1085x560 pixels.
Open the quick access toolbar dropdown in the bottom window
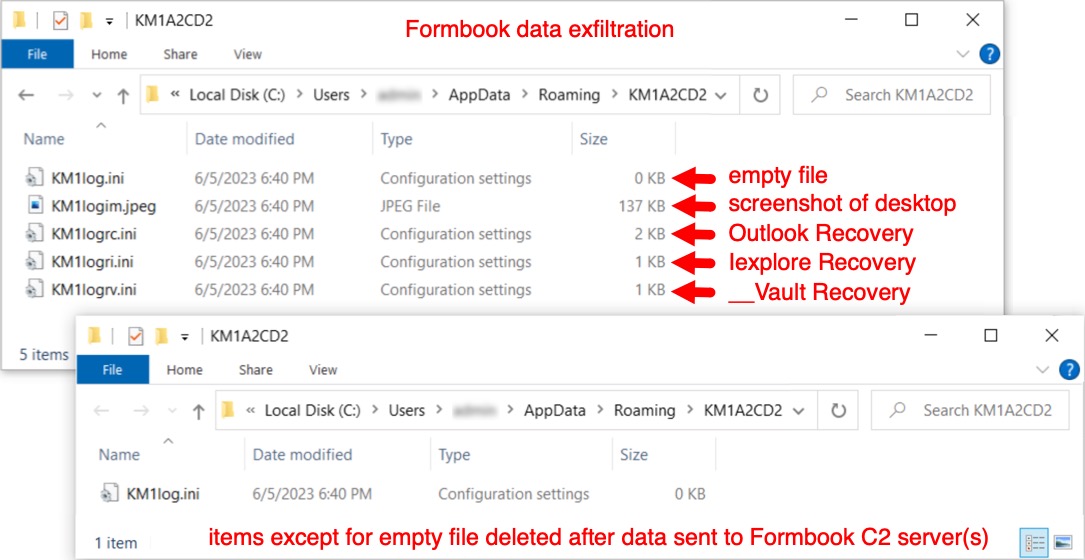click(x=185, y=337)
